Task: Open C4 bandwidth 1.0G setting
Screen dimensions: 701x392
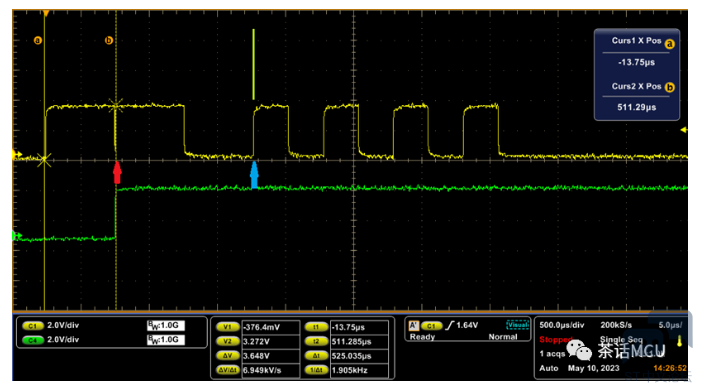Action: tap(166, 340)
